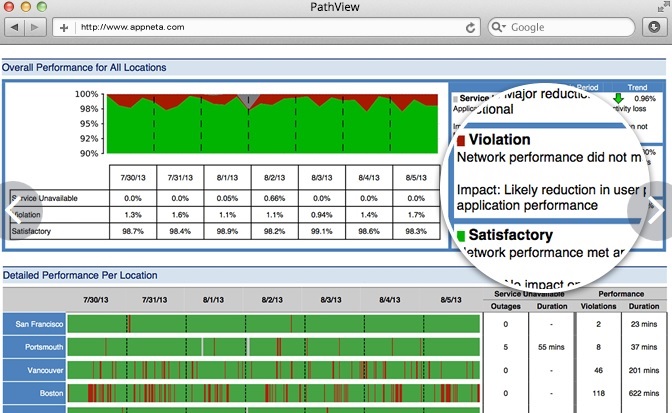Select the 8/3/13 header in location timeline

(331, 300)
